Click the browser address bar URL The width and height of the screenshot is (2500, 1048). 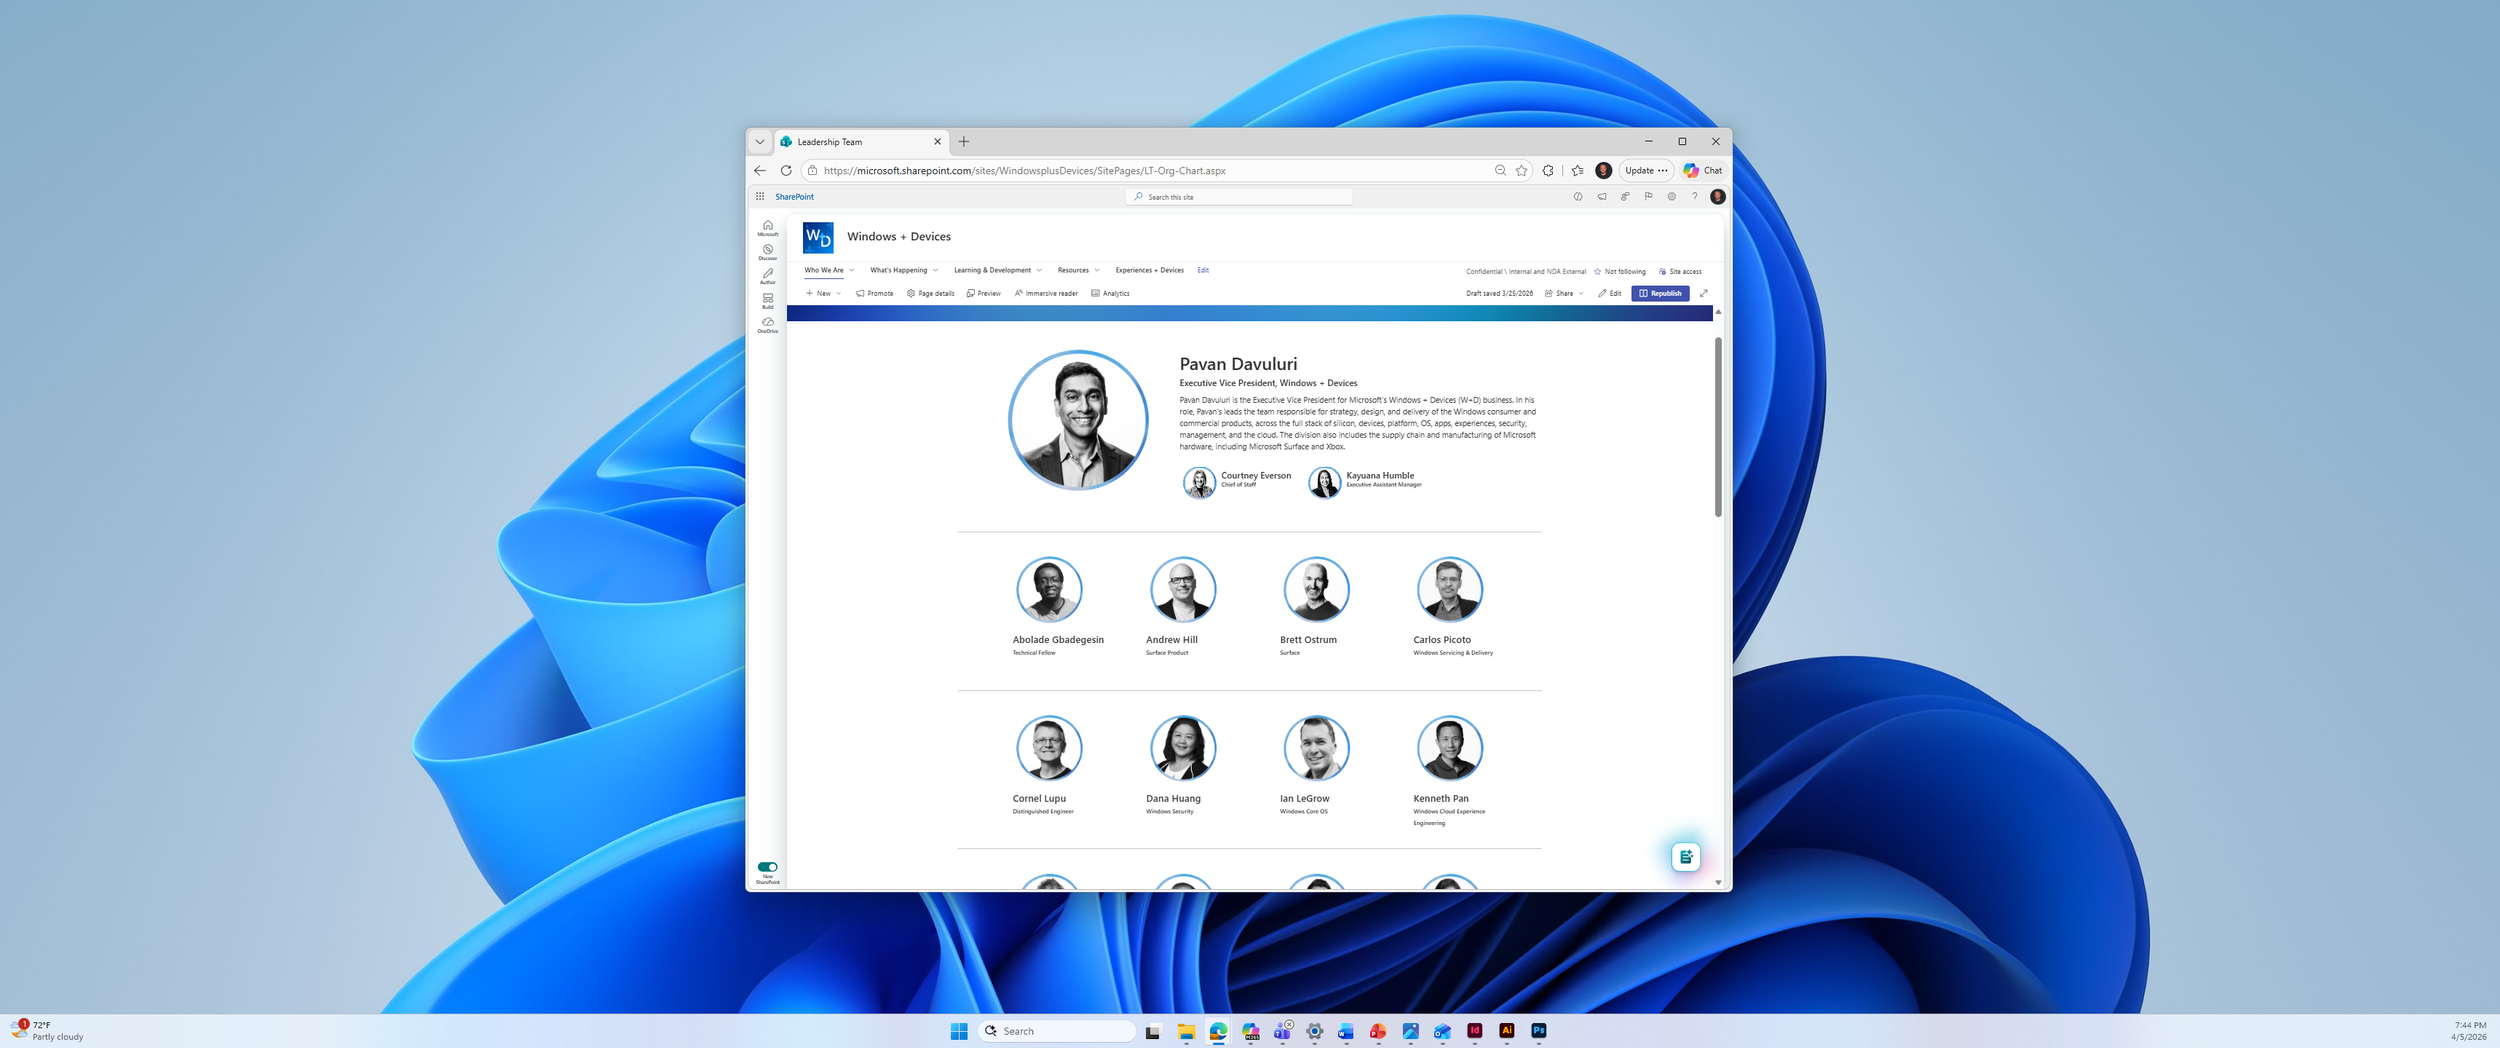1025,171
